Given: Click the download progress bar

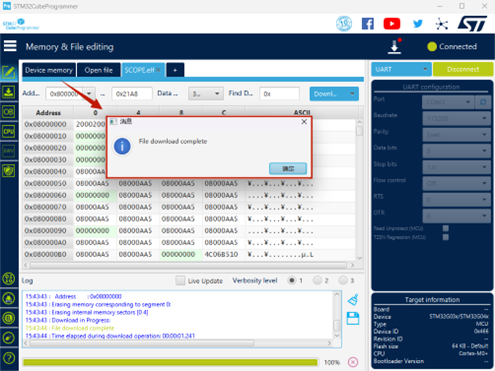Looking at the screenshot, I should point(170,362).
